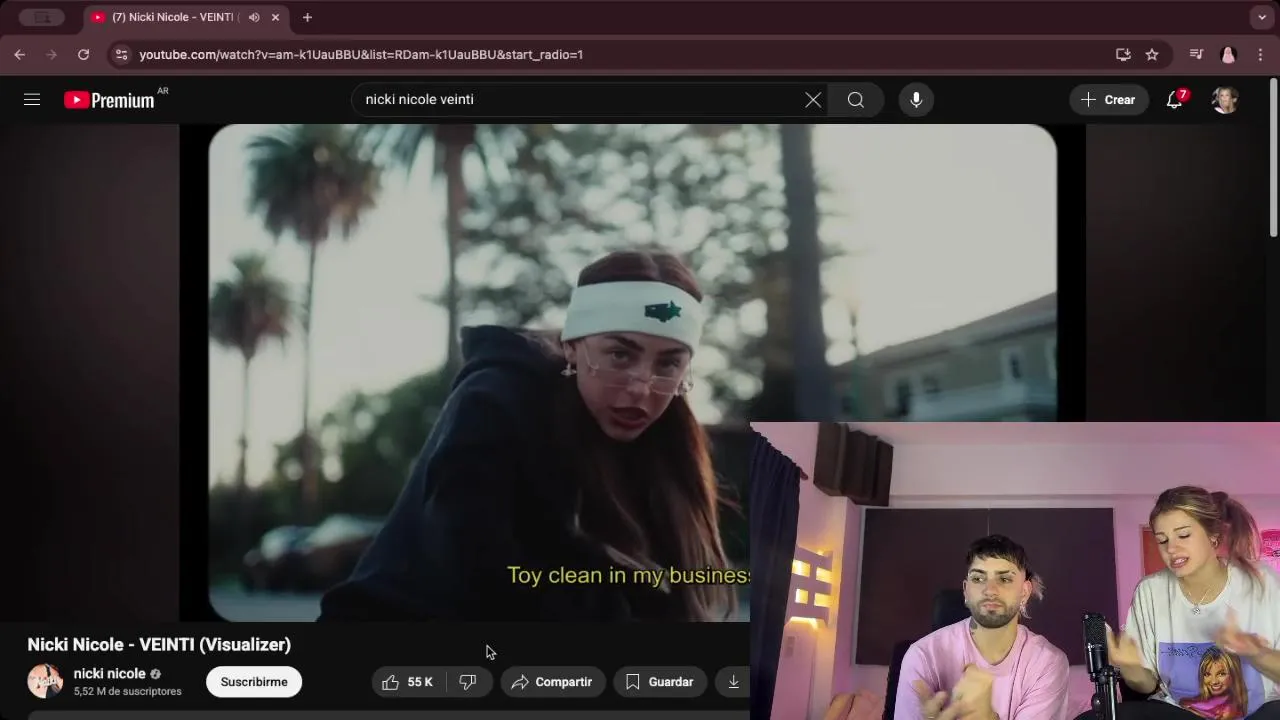
Task: Open site information icon in address bar
Action: coord(121,55)
